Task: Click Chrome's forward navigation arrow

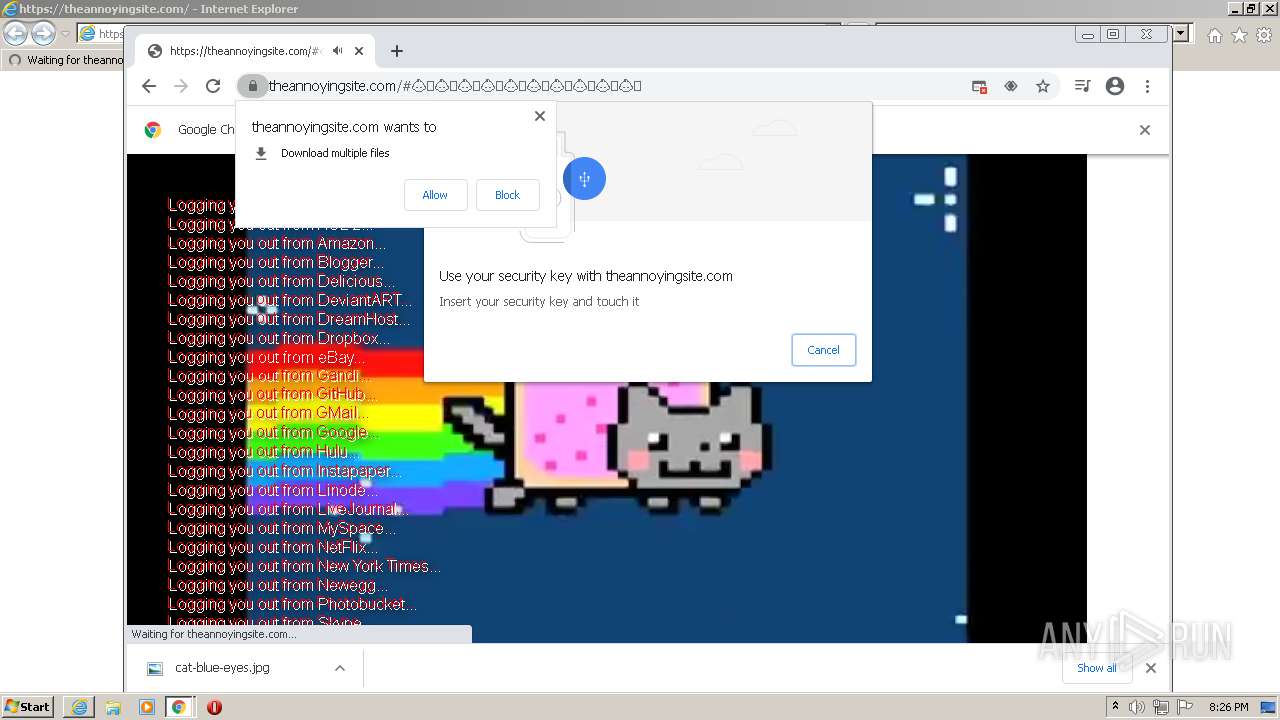Action: 181,86
